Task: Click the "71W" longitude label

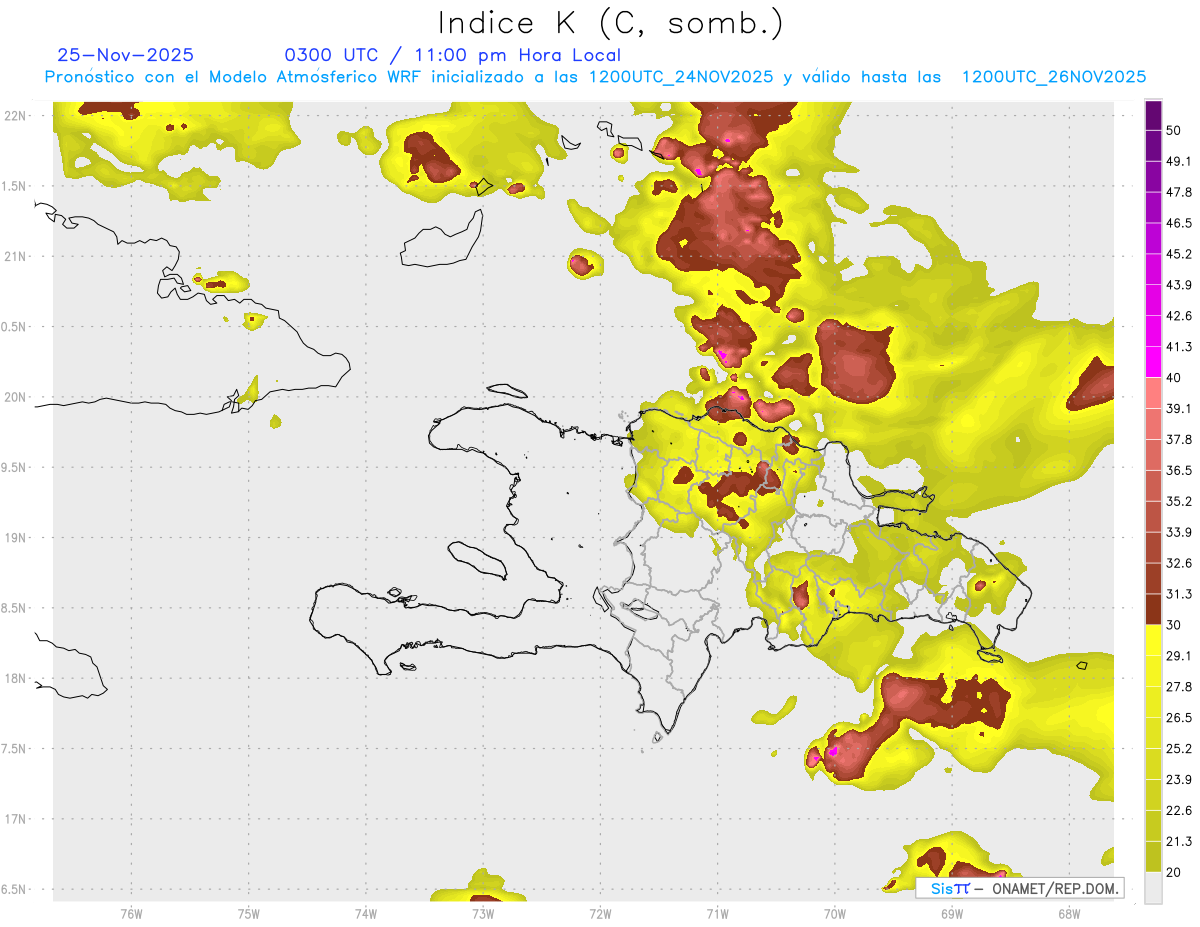Action: pos(717,913)
